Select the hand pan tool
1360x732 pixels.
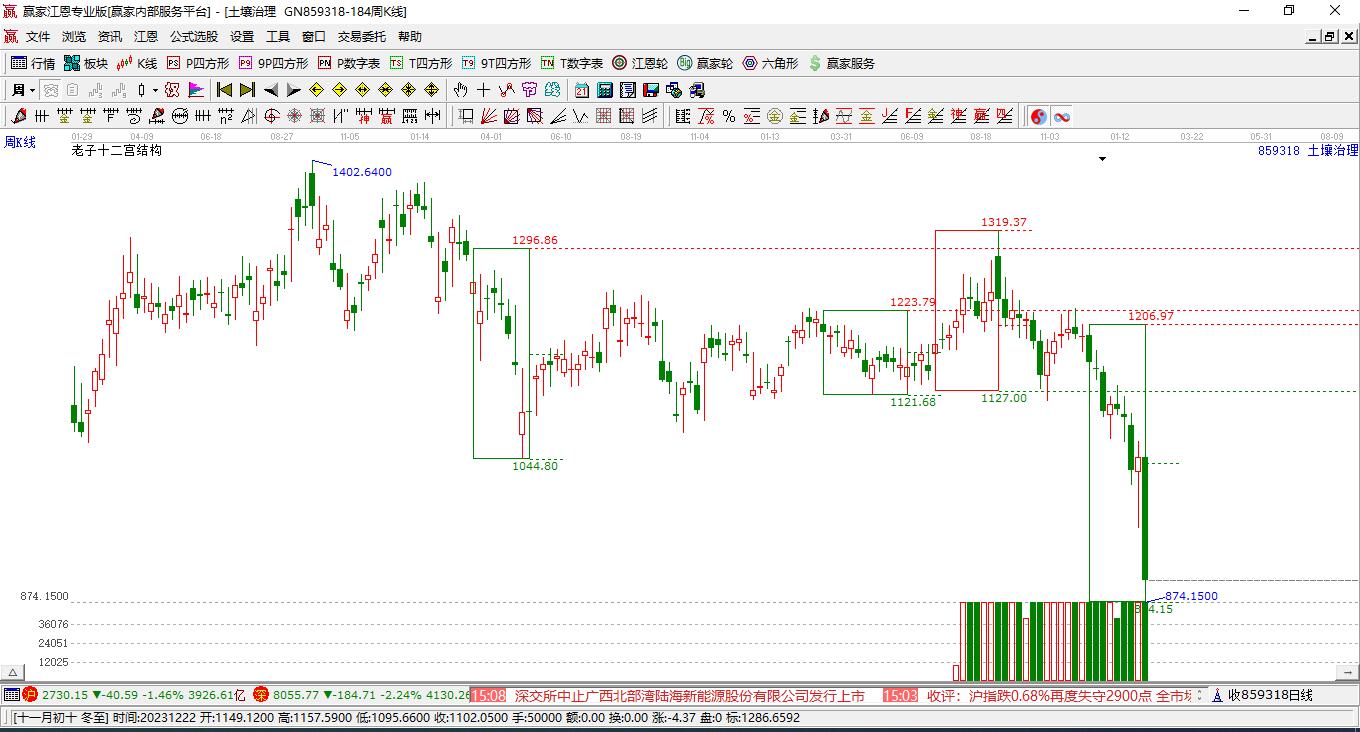[461, 90]
